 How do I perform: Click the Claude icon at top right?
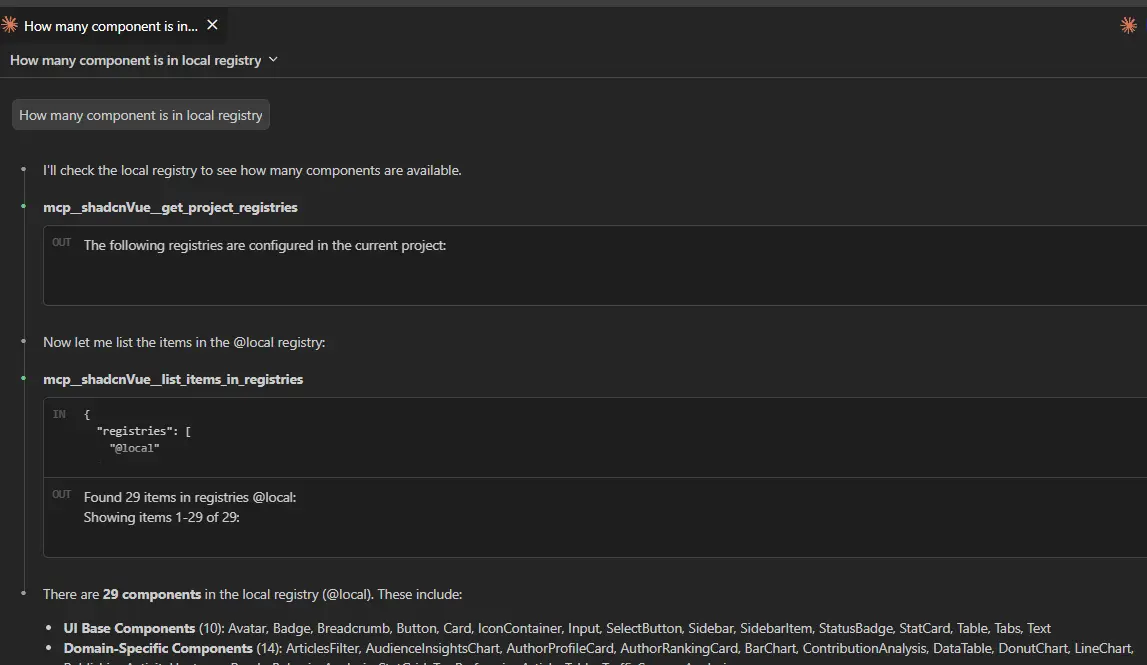coord(1128,26)
